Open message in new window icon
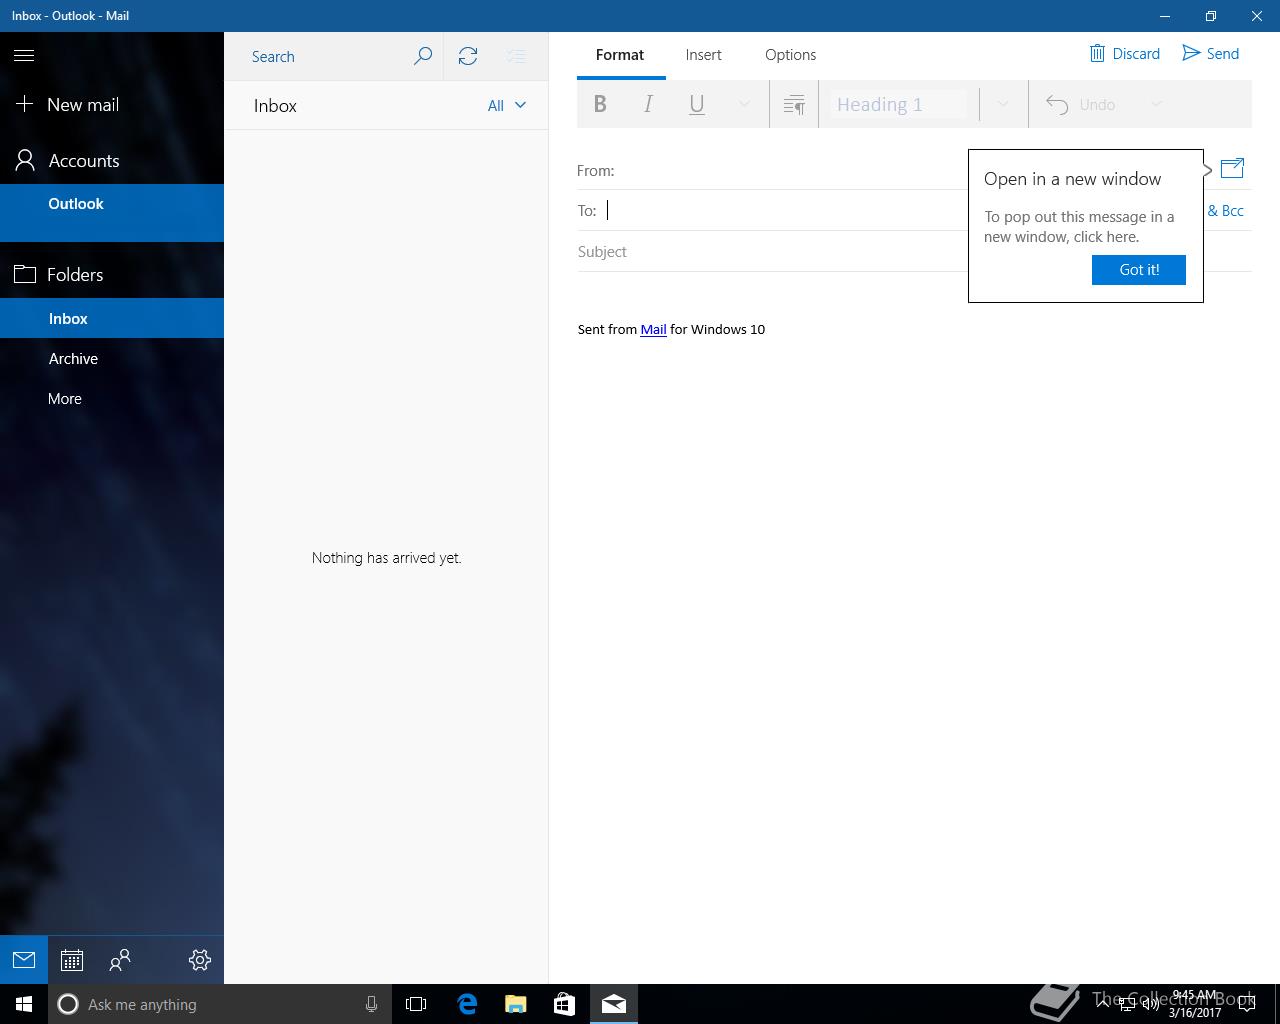Screen dimensions: 1280x1024 [1232, 169]
